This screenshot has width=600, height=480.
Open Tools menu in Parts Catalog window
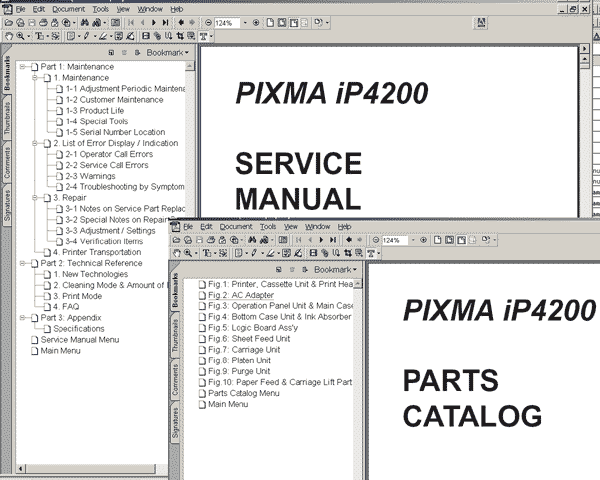coord(268,226)
